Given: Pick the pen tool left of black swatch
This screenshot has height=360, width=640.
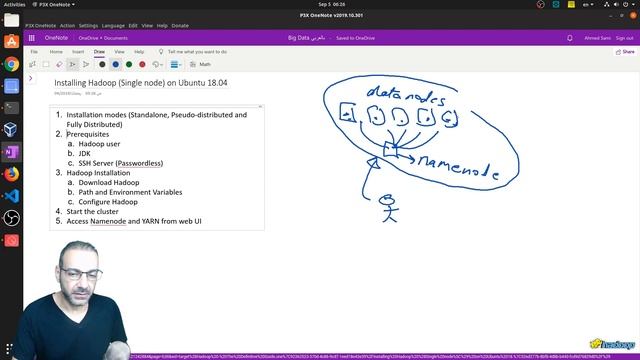Looking at the screenshot, I should click(x=86, y=64).
